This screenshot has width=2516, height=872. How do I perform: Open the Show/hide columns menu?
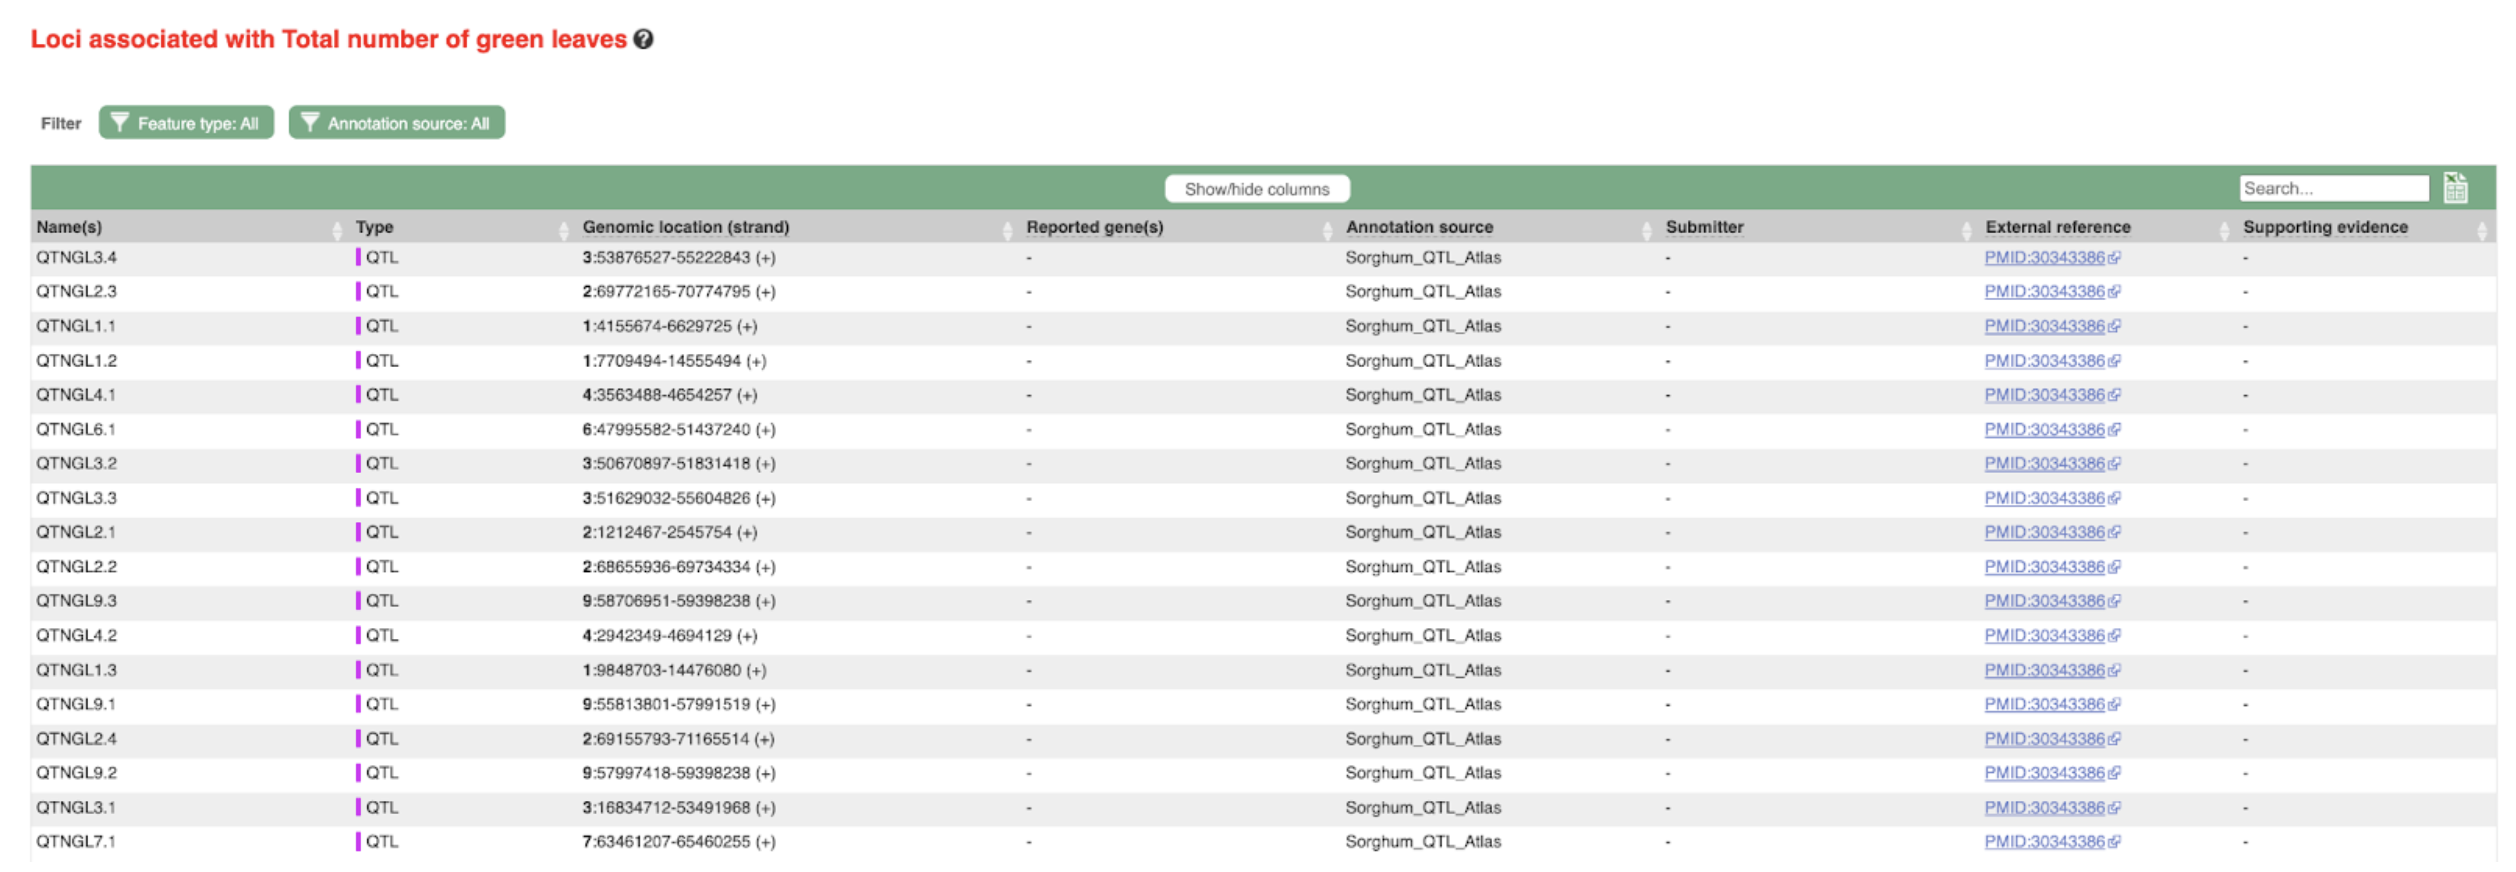(x=1256, y=189)
